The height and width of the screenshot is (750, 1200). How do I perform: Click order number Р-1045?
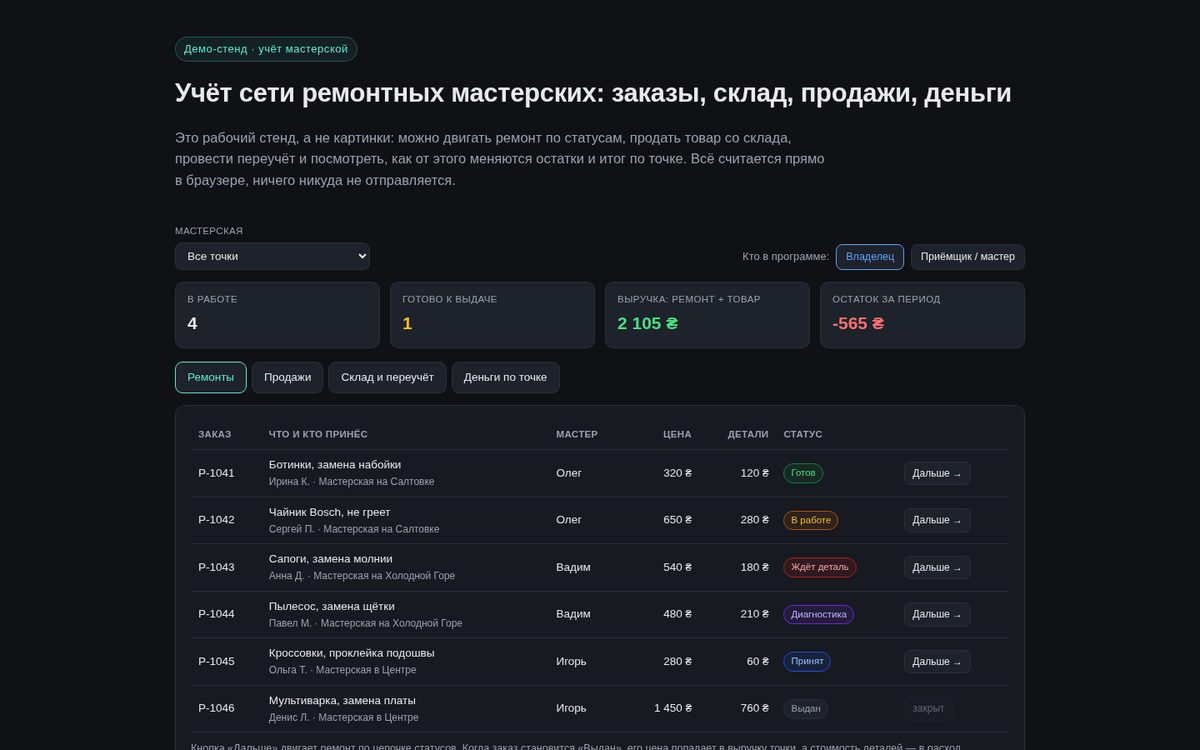(216, 661)
